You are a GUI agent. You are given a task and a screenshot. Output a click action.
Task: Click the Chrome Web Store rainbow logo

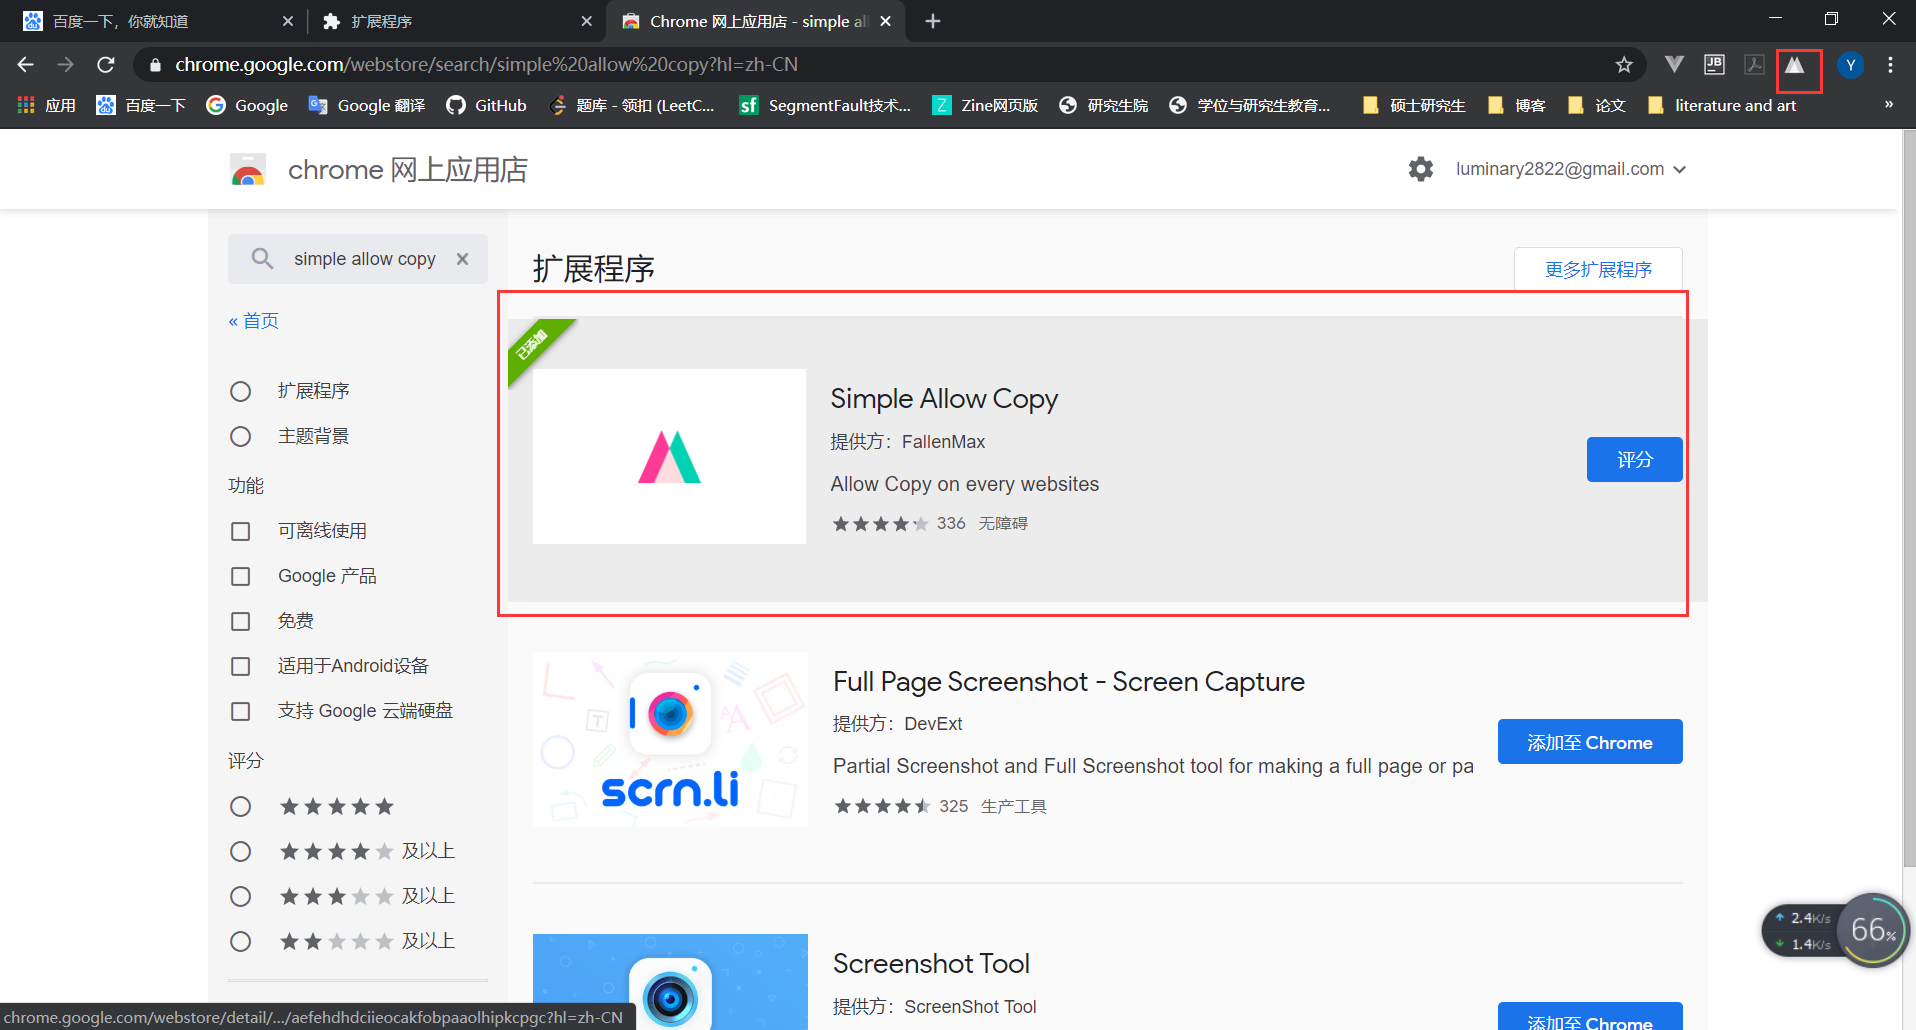coord(248,170)
